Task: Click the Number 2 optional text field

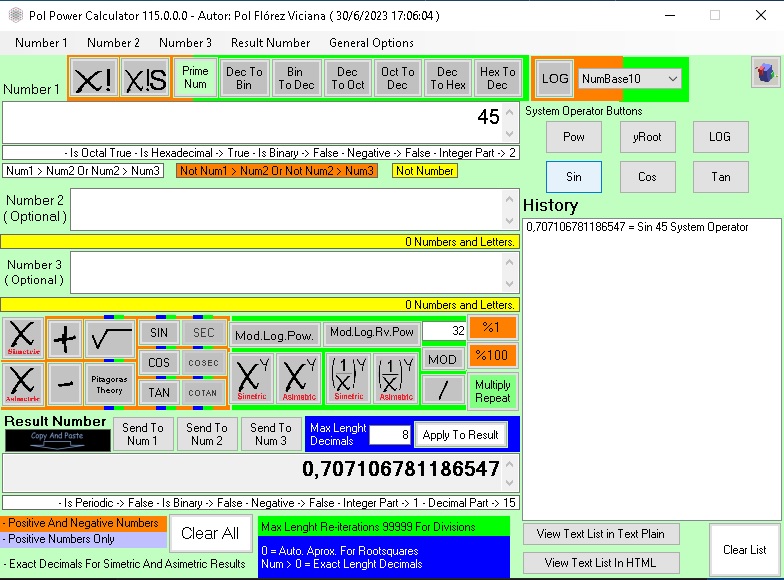Action: pyautogui.click(x=288, y=210)
